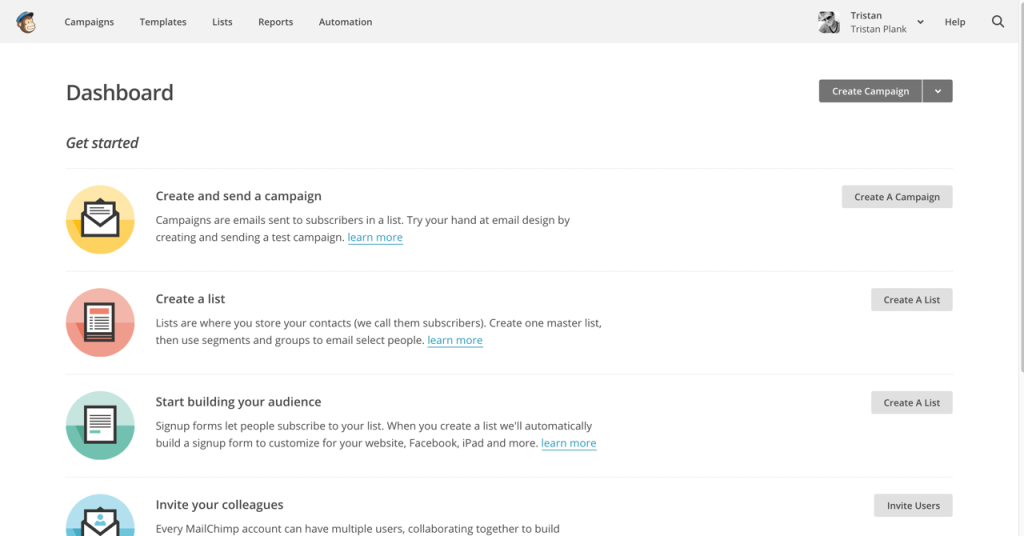This screenshot has width=1024, height=536.
Task: Click the Invite your colleagues heading
Action: pos(219,505)
